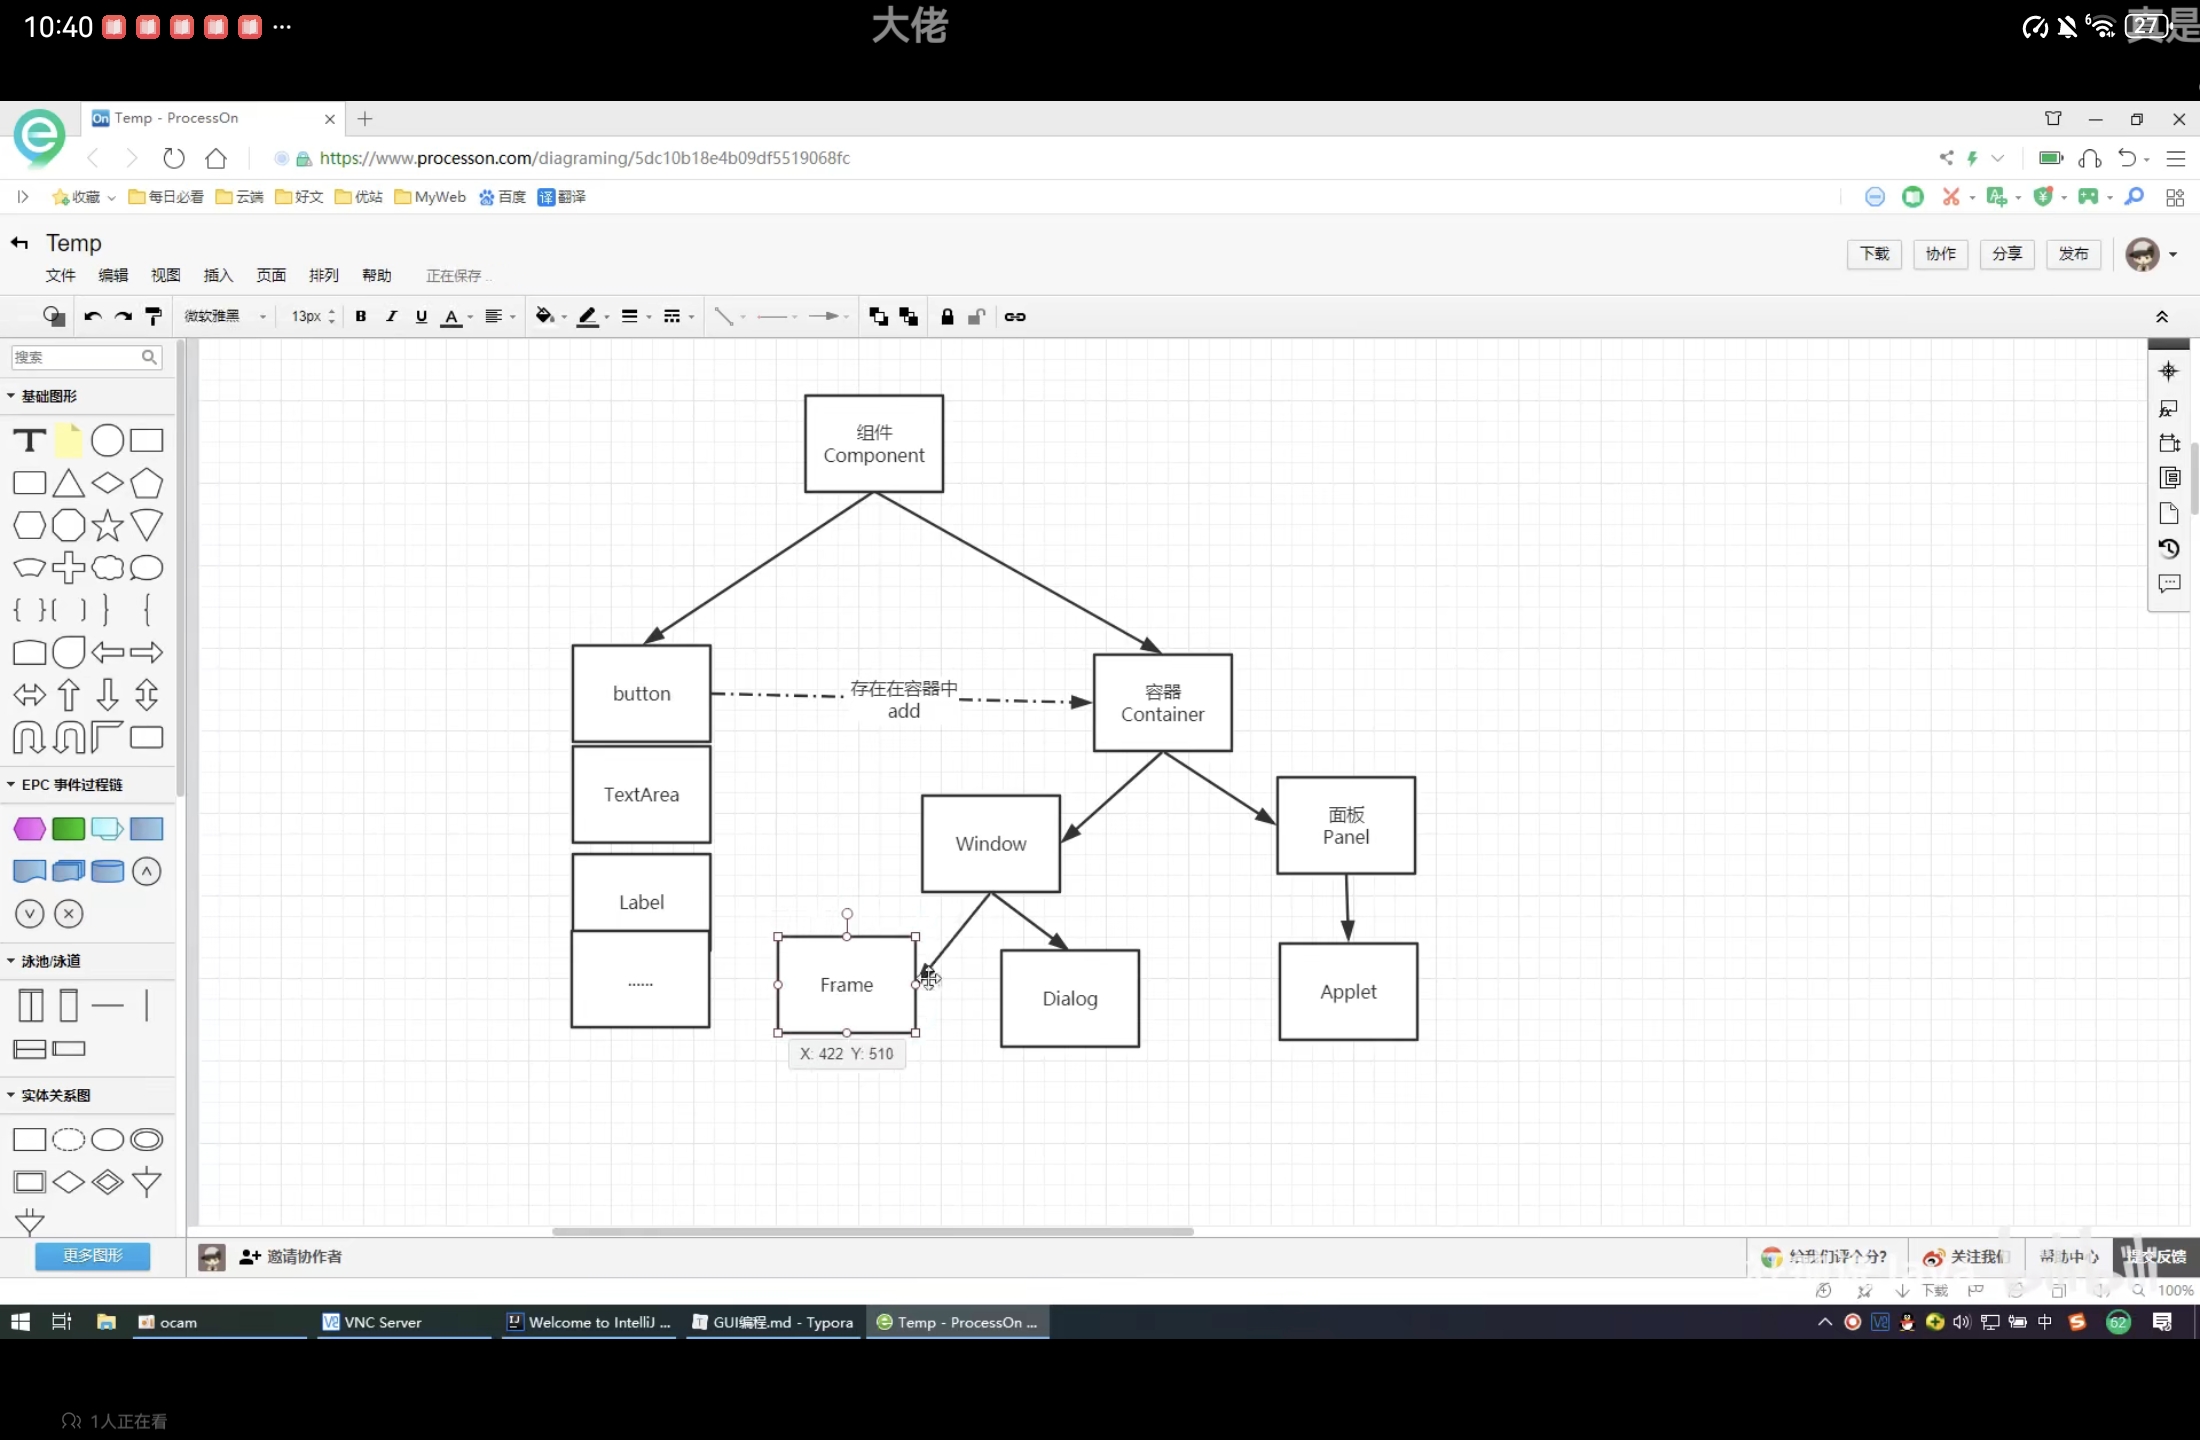This screenshot has height=1440, width=2200.
Task: Select the star shape in basic shapes
Action: click(x=107, y=525)
